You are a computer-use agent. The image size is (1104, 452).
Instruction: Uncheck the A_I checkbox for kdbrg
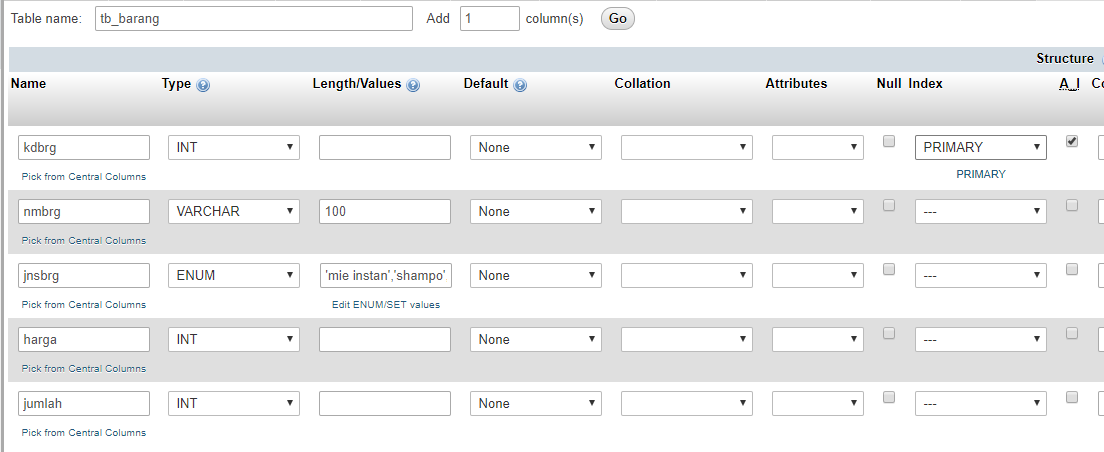[1072, 142]
